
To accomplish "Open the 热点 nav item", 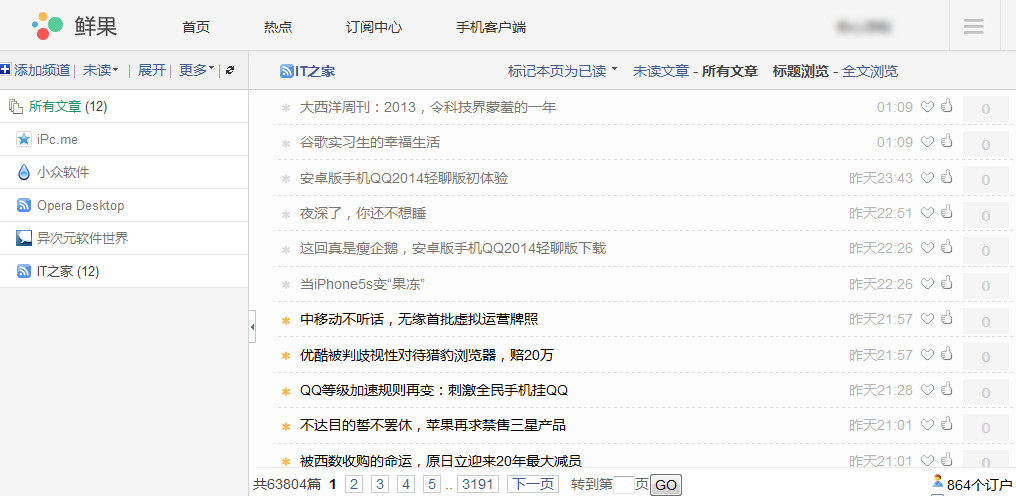I will [x=277, y=27].
